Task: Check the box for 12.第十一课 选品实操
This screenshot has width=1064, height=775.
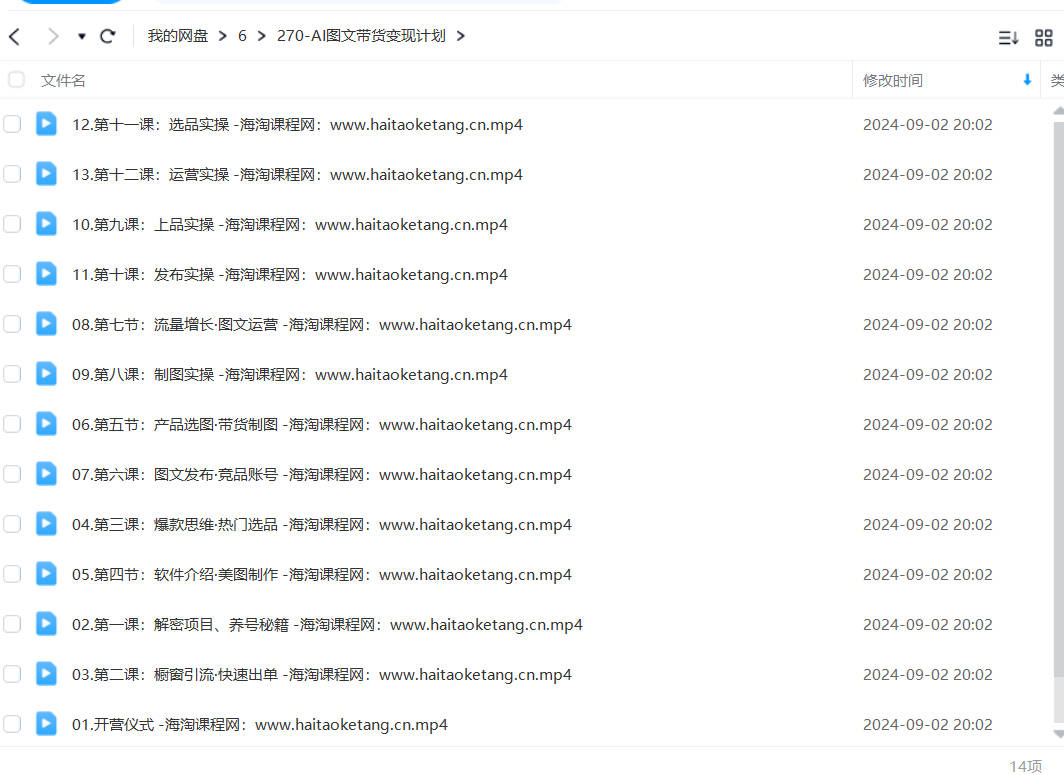Action: [x=12, y=124]
